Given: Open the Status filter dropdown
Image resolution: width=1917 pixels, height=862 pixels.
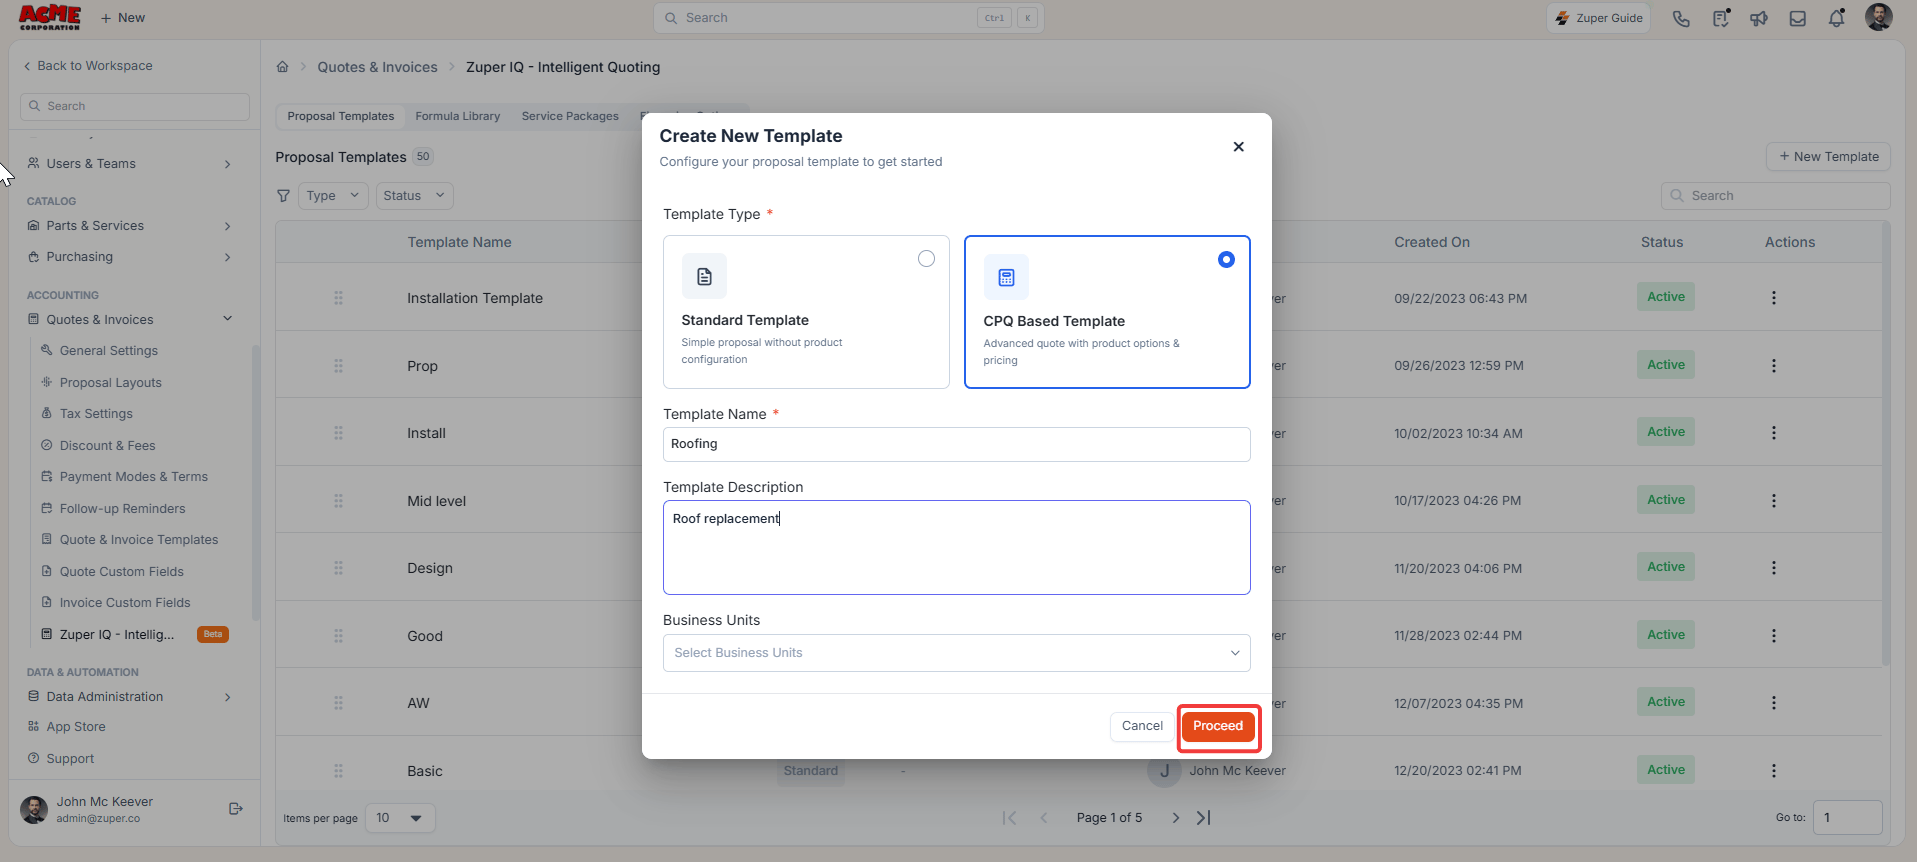Looking at the screenshot, I should point(414,196).
